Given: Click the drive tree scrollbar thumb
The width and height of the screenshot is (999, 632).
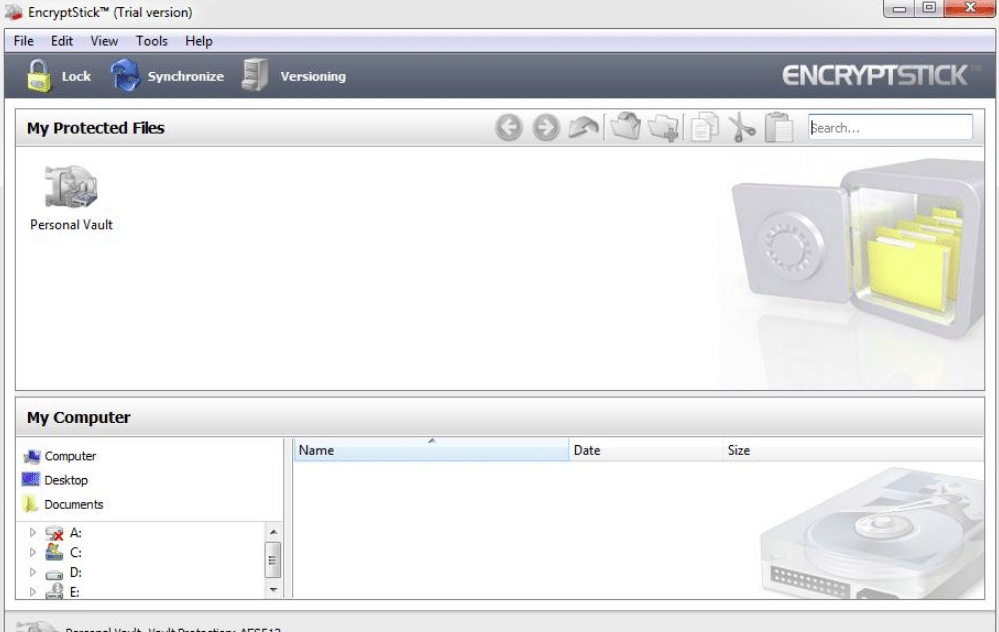Looking at the screenshot, I should pos(273,560).
